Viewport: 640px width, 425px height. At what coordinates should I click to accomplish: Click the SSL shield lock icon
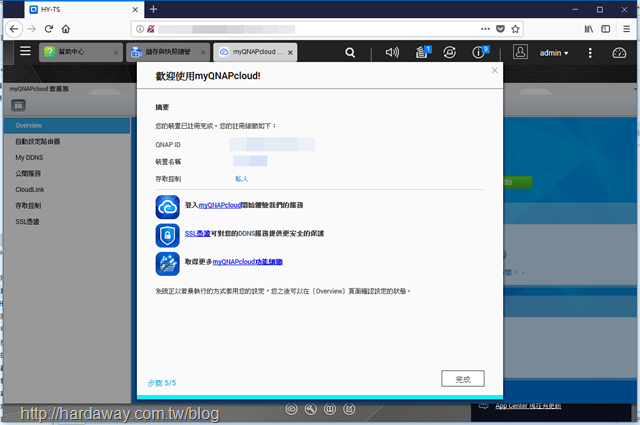167,235
